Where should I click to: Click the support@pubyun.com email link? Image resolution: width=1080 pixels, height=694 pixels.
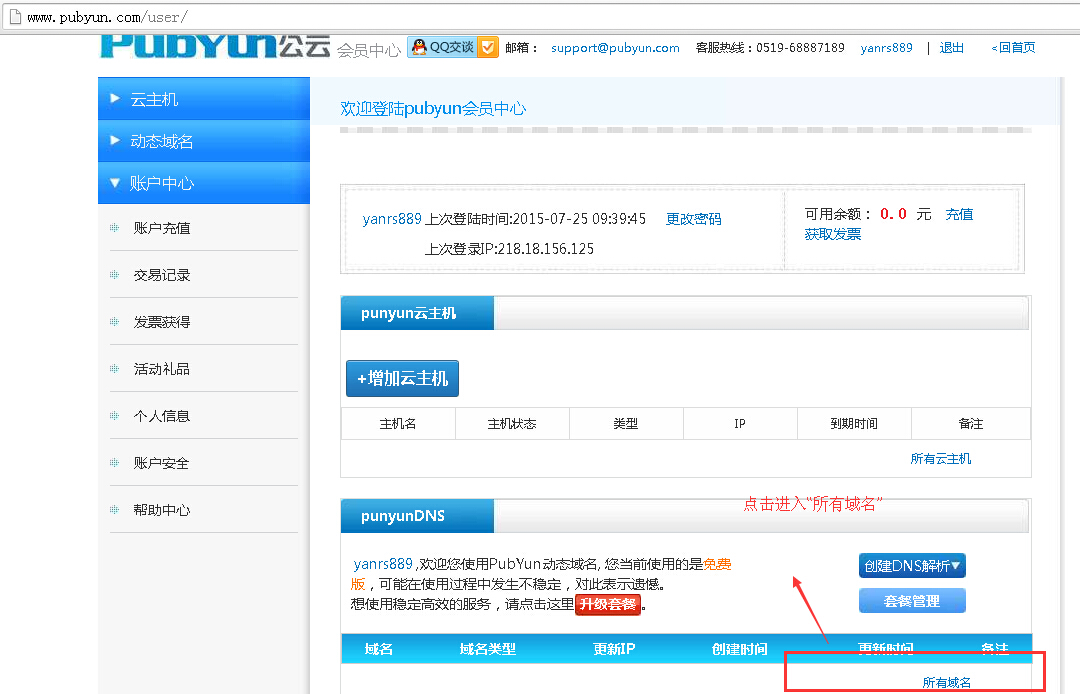(615, 48)
